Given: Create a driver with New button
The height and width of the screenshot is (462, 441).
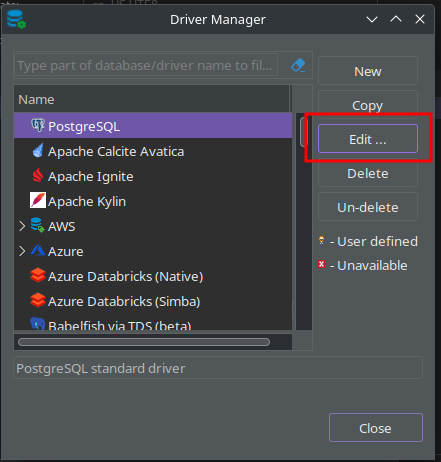Looking at the screenshot, I should pyautogui.click(x=368, y=71).
